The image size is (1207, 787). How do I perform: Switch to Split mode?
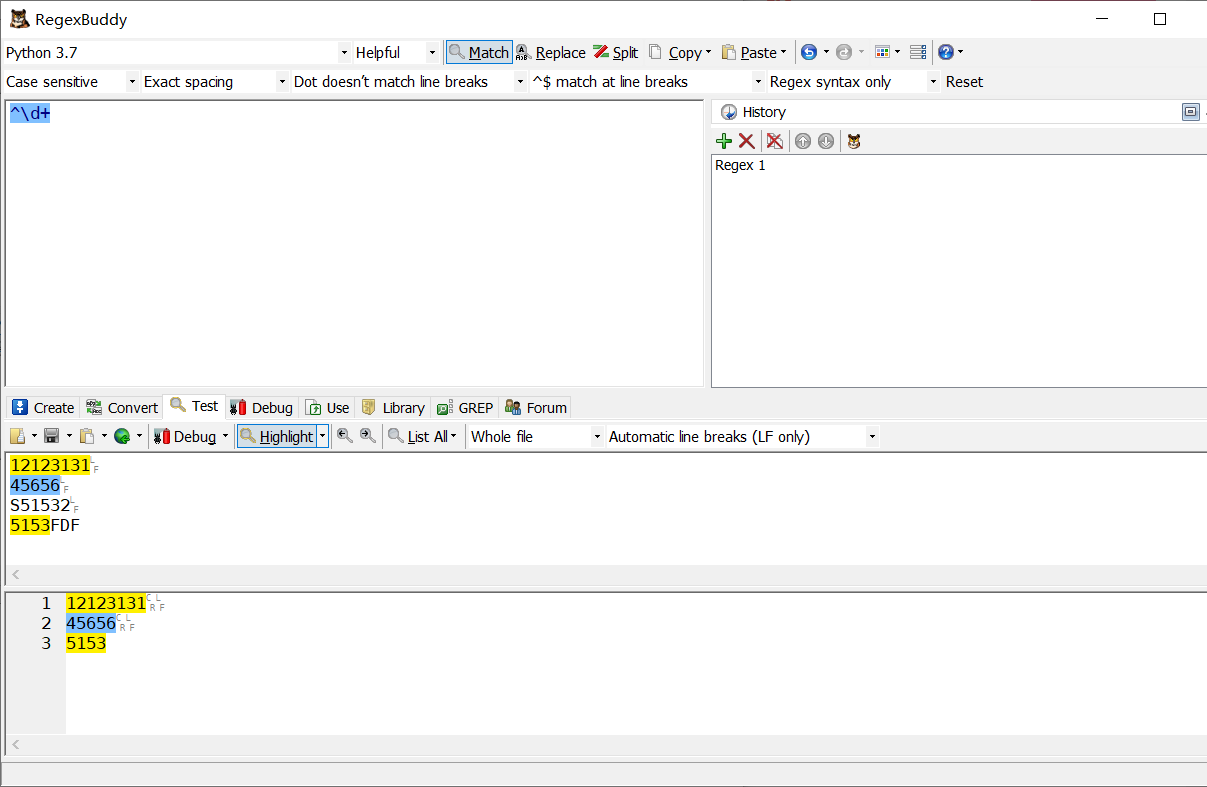pyautogui.click(x=615, y=52)
